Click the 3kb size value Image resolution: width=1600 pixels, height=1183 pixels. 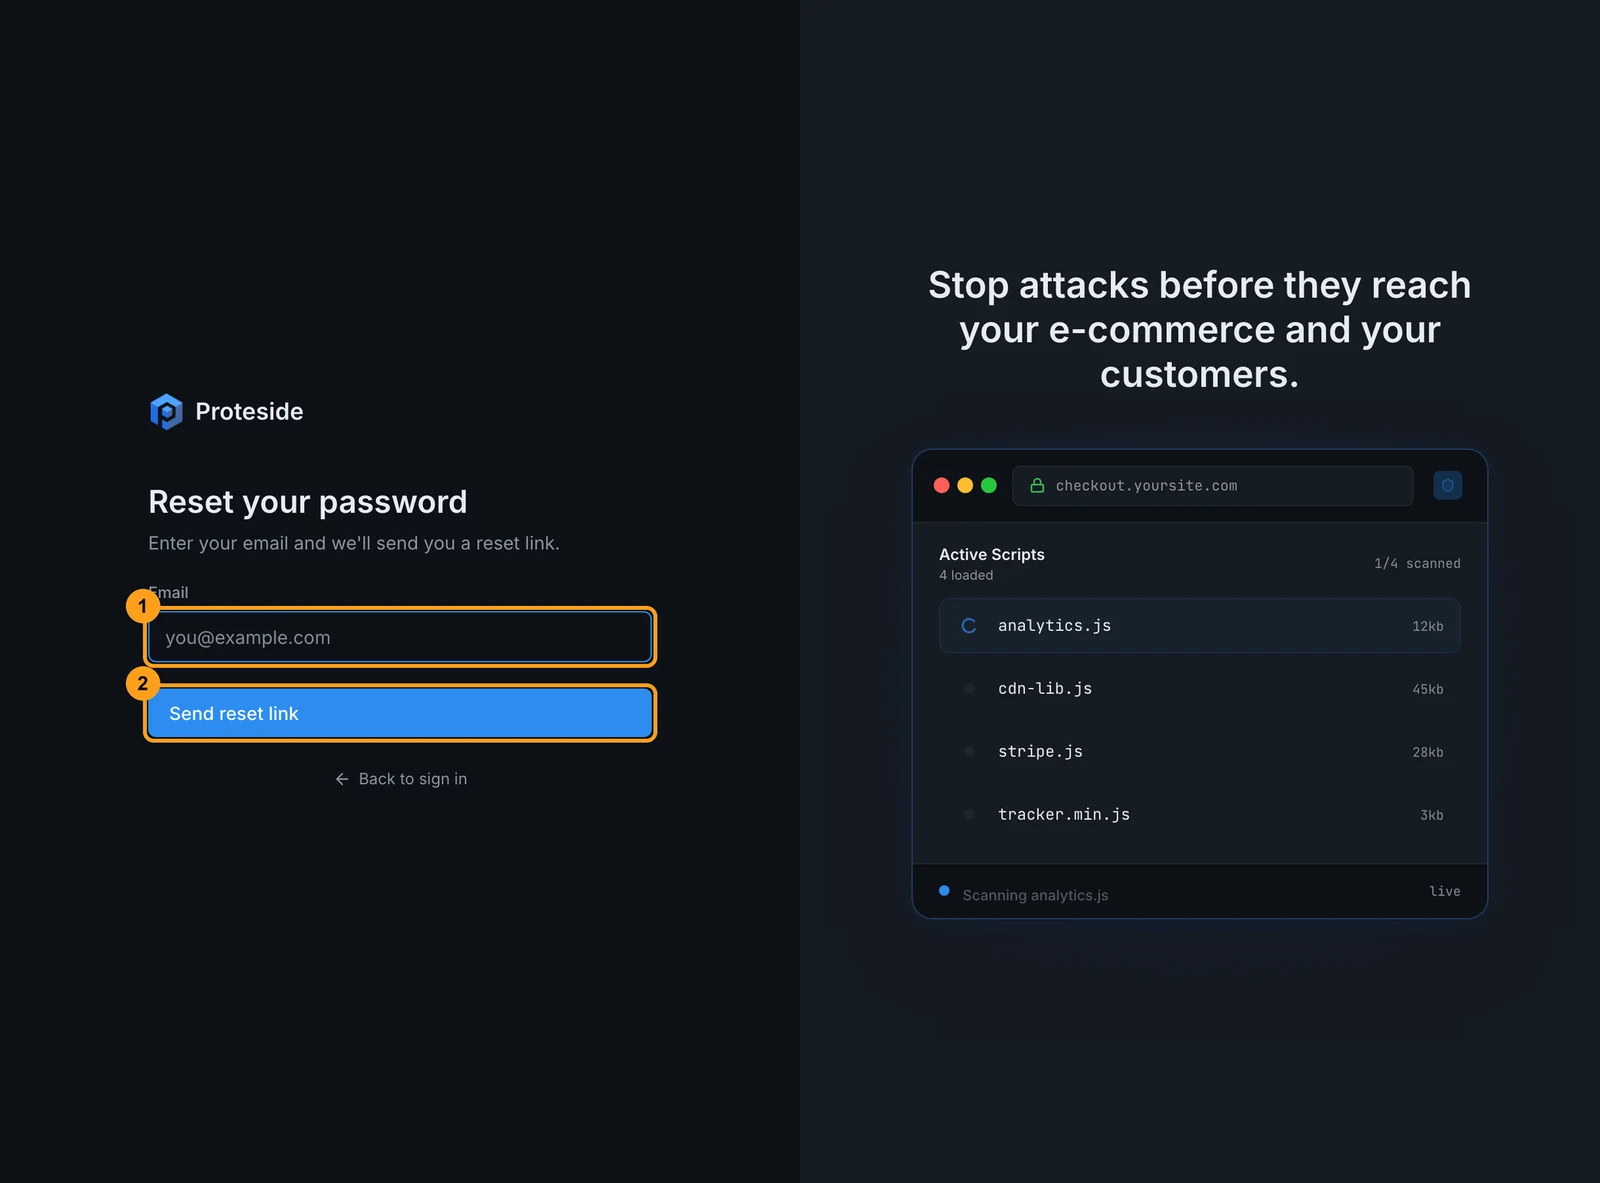click(x=1431, y=815)
